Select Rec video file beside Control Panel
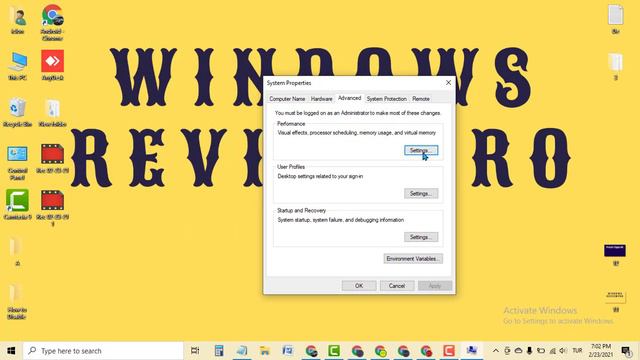This screenshot has width=640, height=360. (52, 158)
